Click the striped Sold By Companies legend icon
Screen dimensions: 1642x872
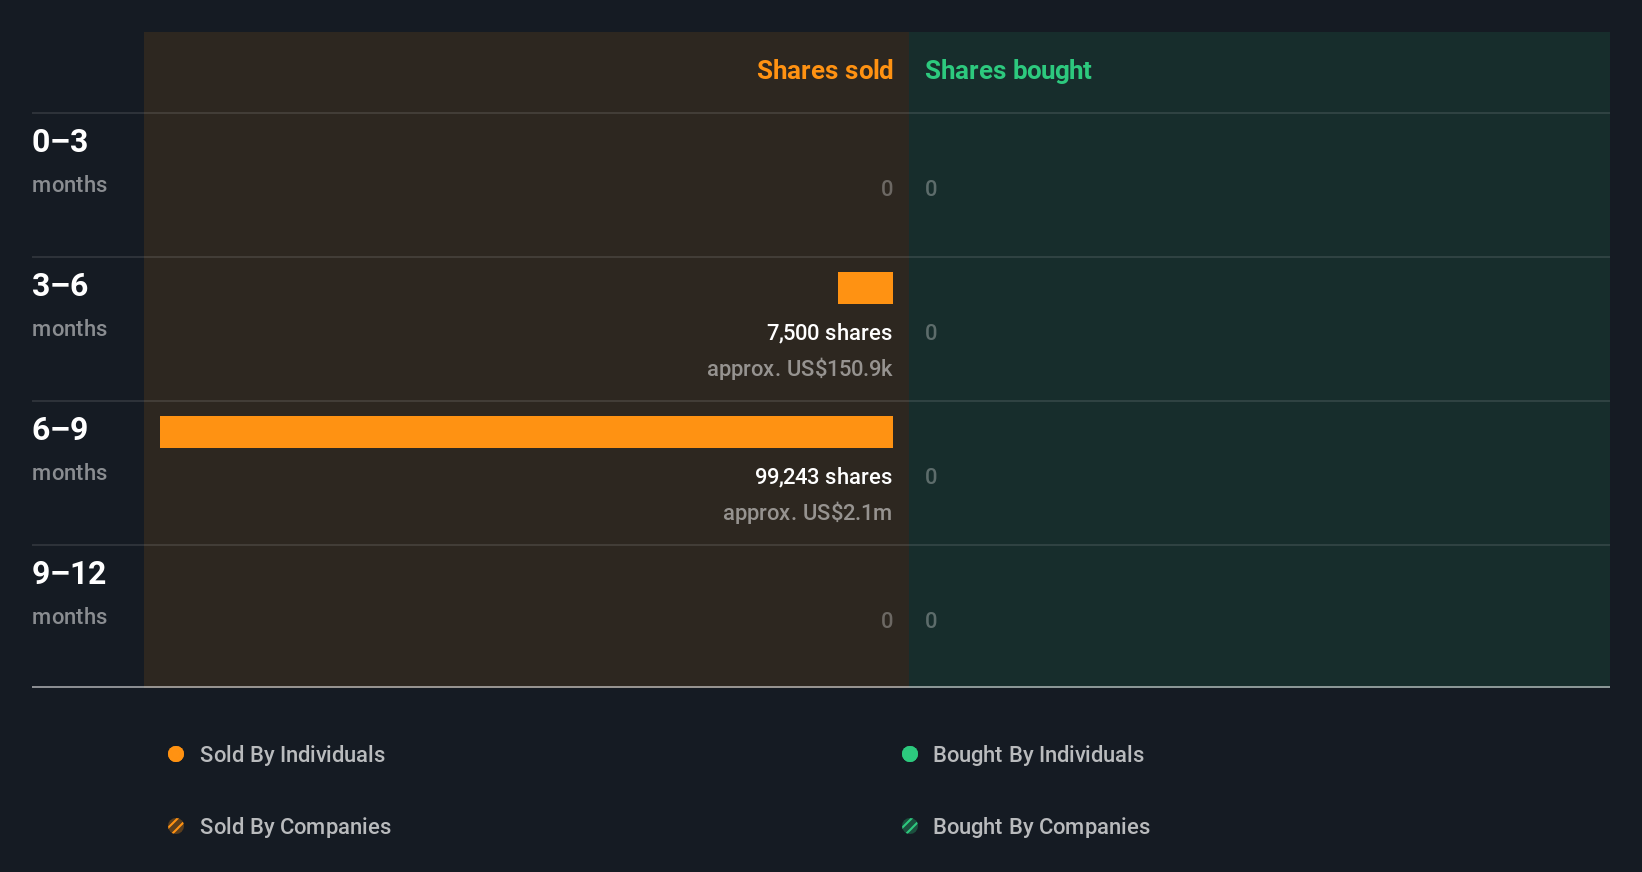176,826
